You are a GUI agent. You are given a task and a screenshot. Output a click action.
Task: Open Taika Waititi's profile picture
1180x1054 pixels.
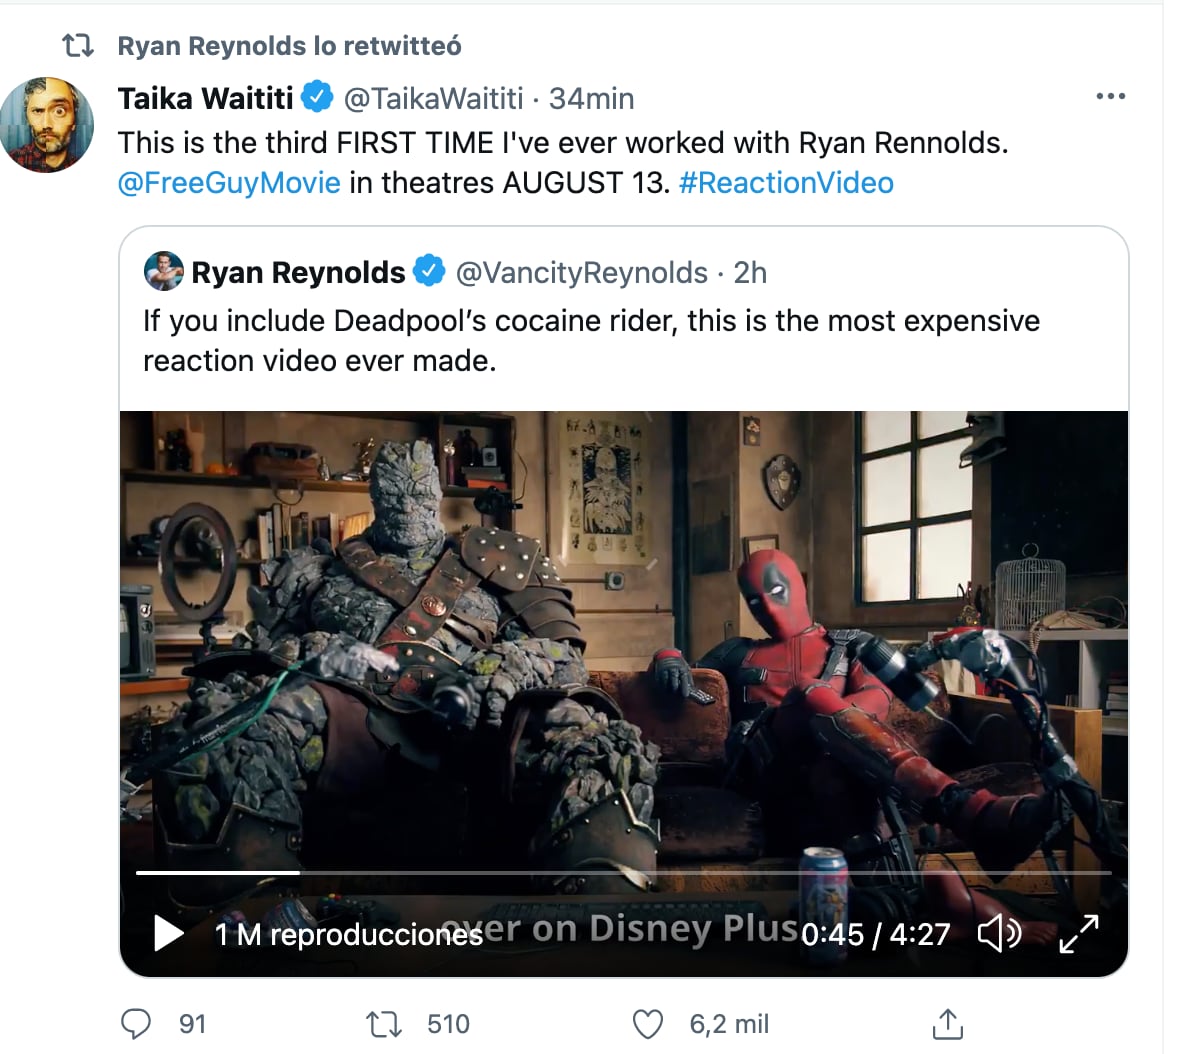pos(47,126)
